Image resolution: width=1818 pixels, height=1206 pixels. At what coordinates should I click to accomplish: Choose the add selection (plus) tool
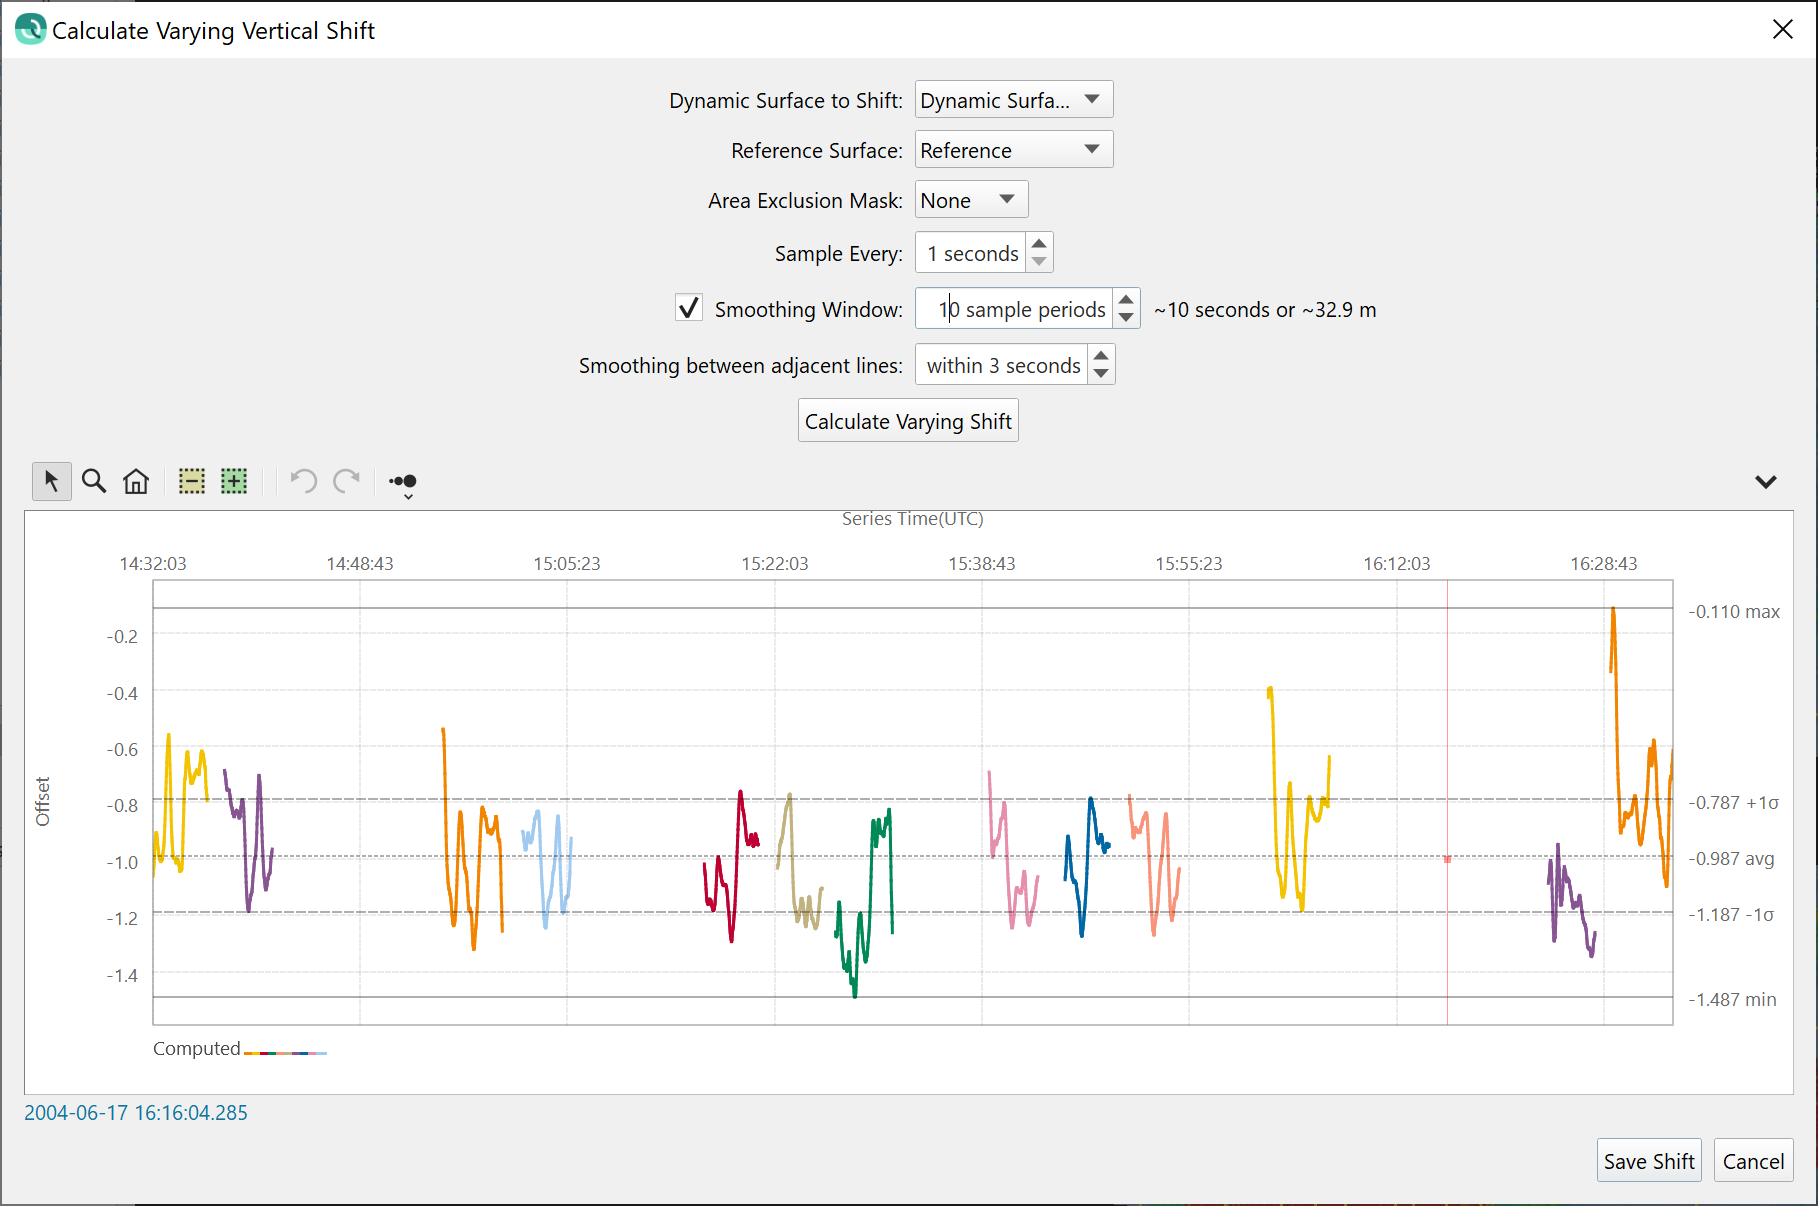234,482
